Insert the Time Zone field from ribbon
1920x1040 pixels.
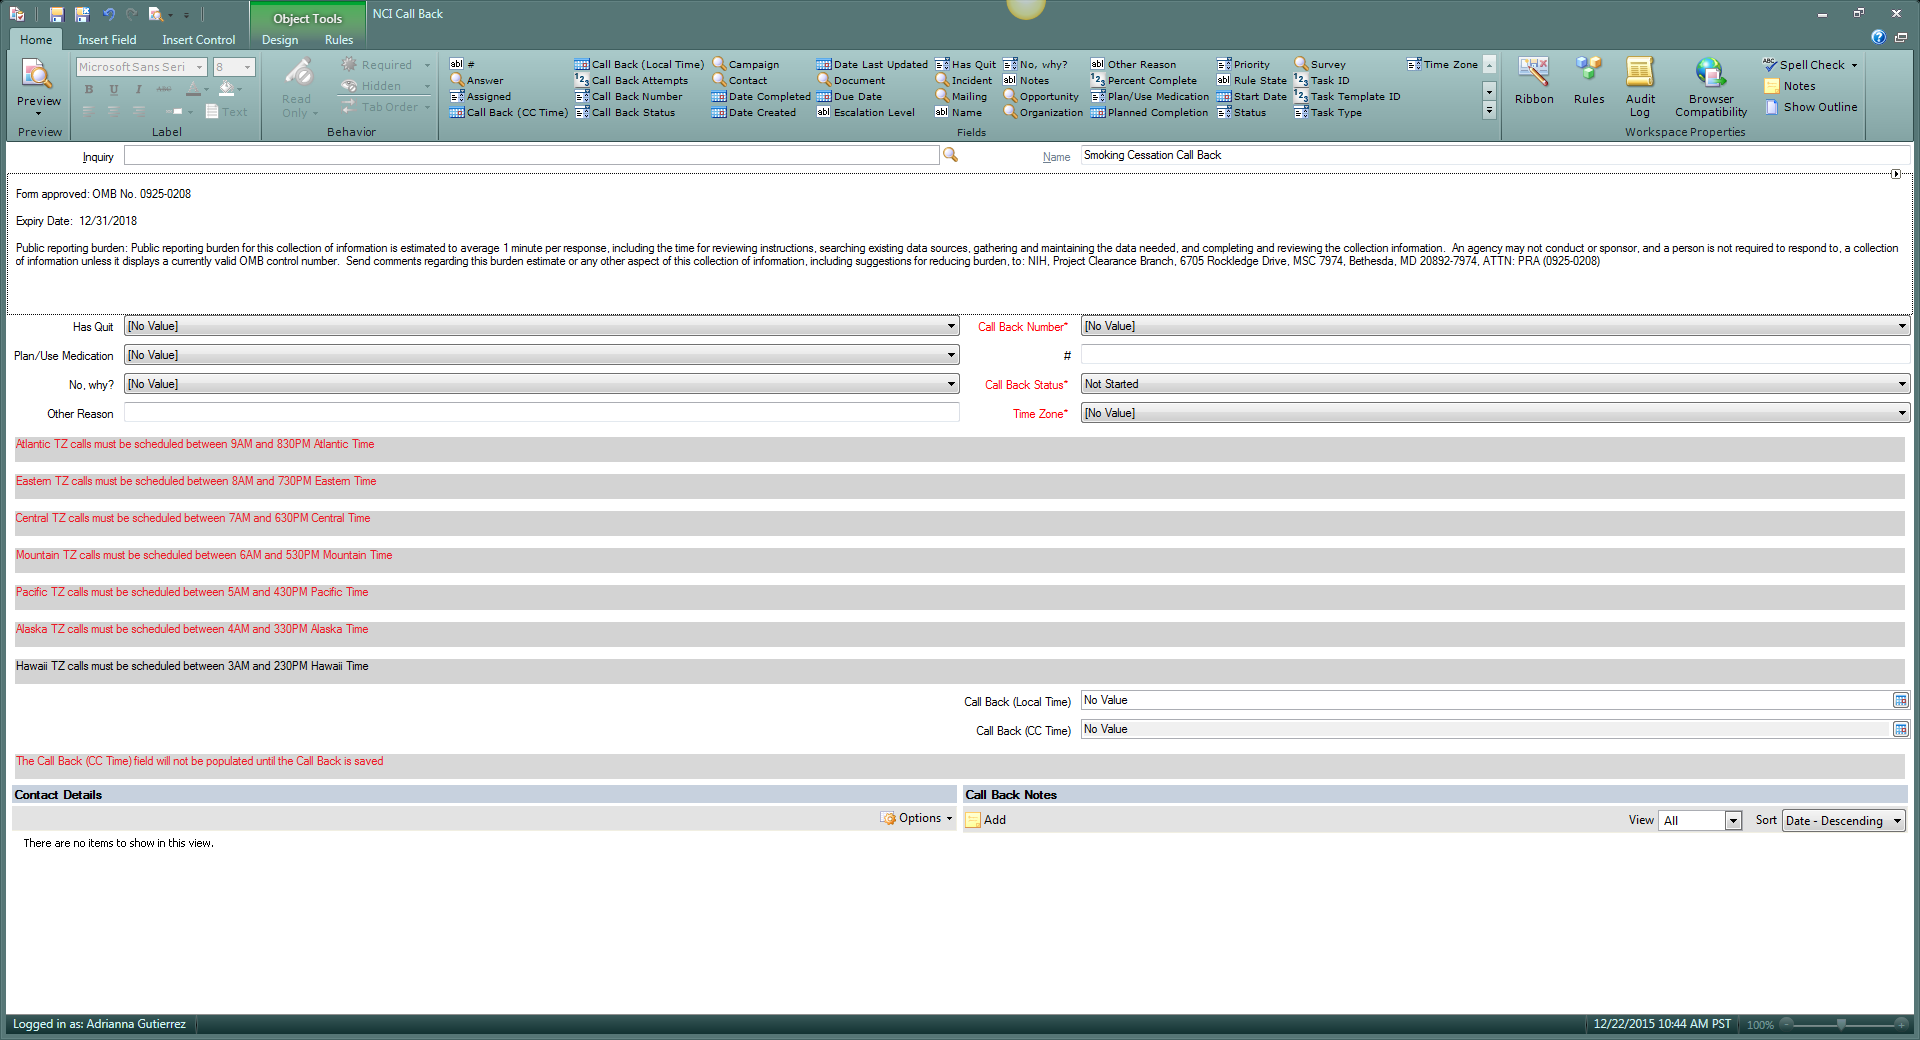[1442, 64]
